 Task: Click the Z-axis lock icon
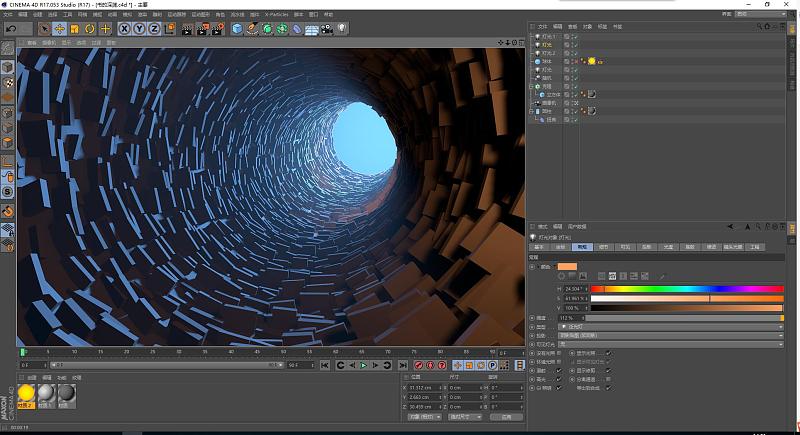pyautogui.click(x=153, y=29)
